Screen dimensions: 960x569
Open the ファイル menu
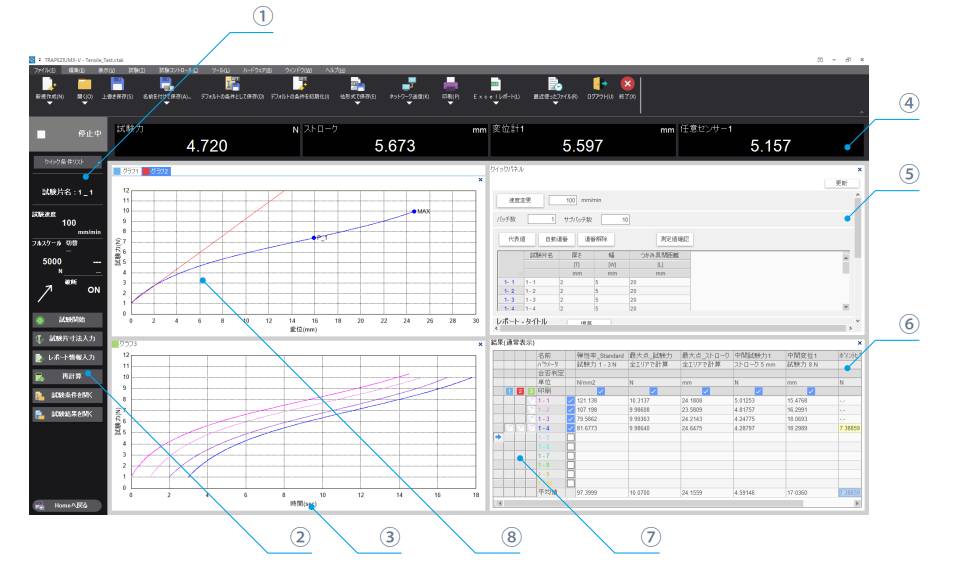(x=44, y=70)
